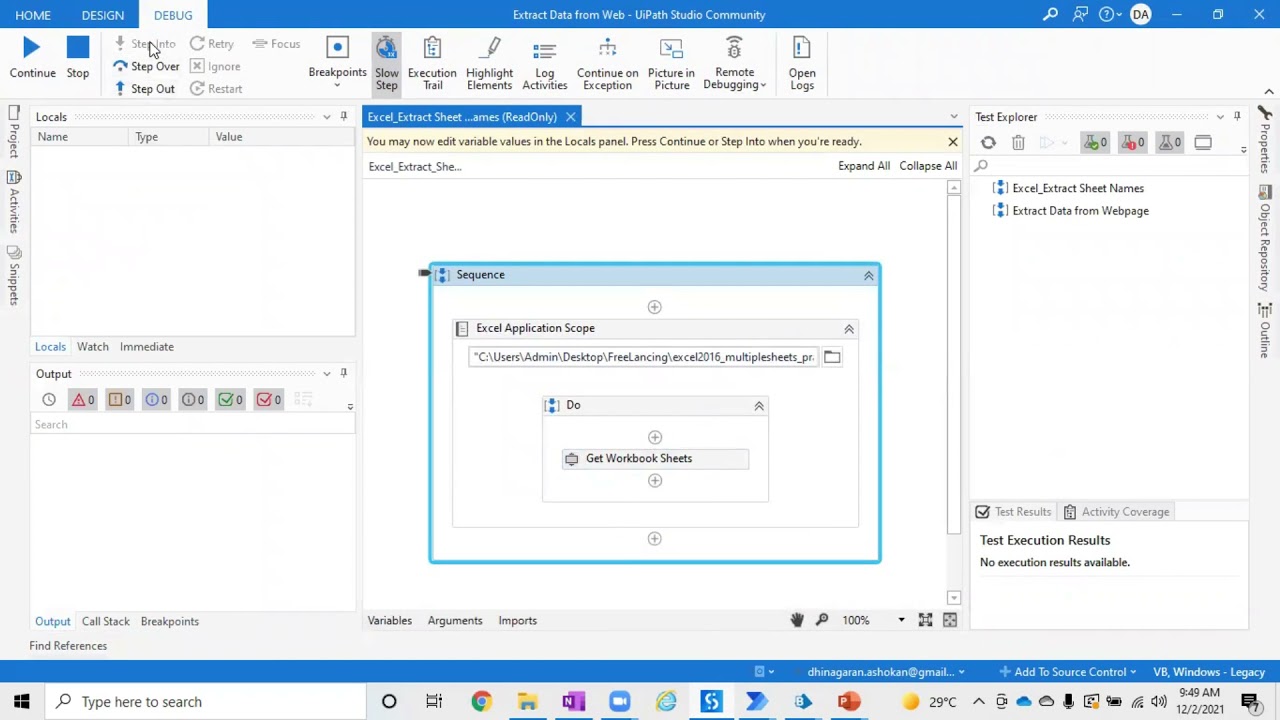Open the Activity Coverage tab
Image resolution: width=1280 pixels, height=720 pixels.
click(x=1115, y=512)
